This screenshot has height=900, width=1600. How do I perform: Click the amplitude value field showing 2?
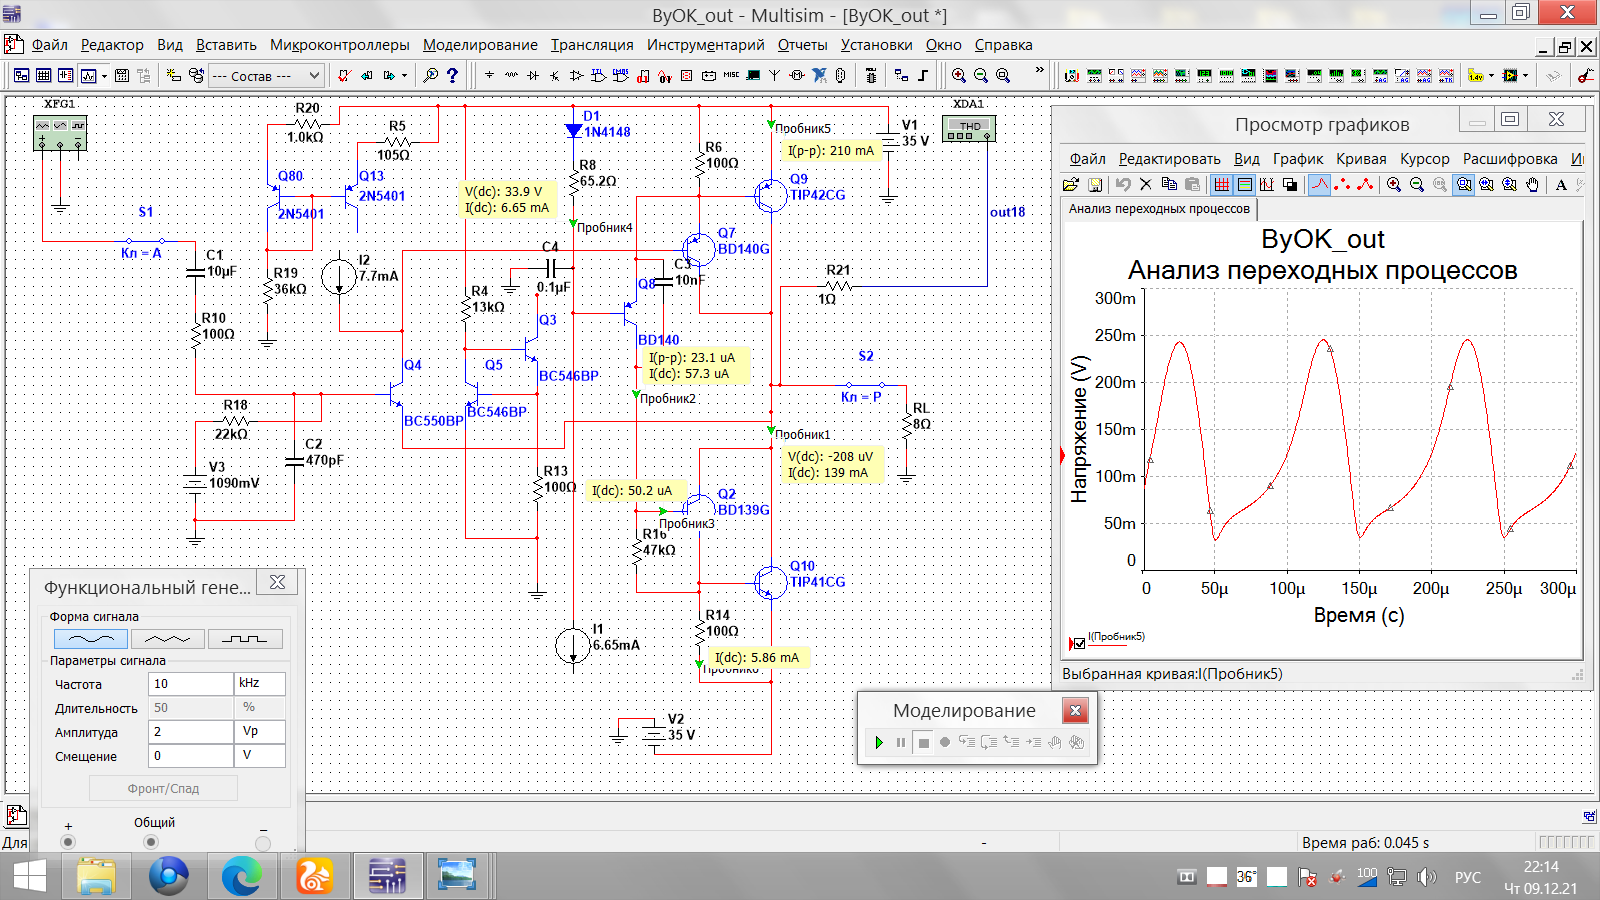click(190, 731)
